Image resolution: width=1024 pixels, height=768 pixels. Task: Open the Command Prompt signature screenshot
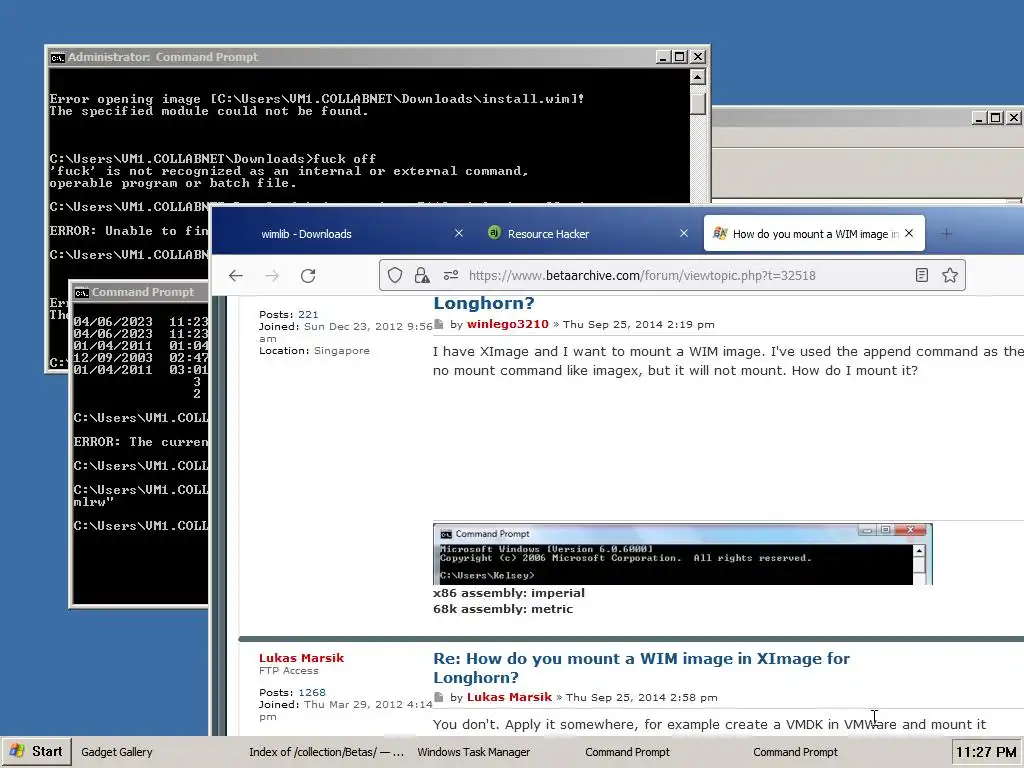pos(682,554)
